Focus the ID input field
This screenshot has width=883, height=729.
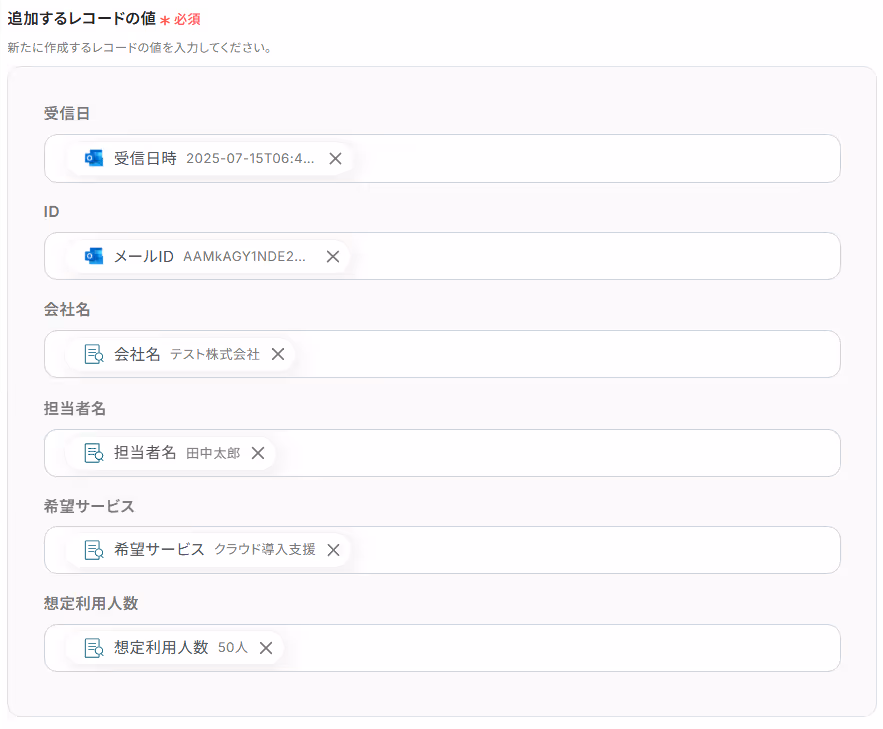pyautogui.click(x=442, y=256)
